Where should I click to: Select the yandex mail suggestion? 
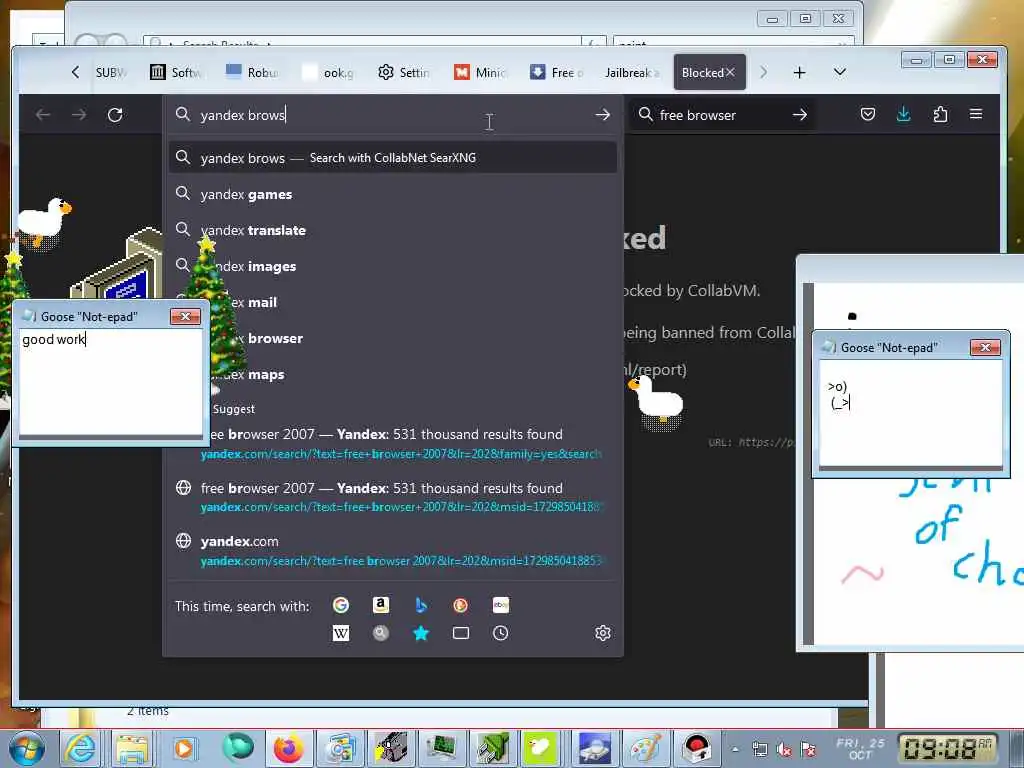[x=392, y=302]
